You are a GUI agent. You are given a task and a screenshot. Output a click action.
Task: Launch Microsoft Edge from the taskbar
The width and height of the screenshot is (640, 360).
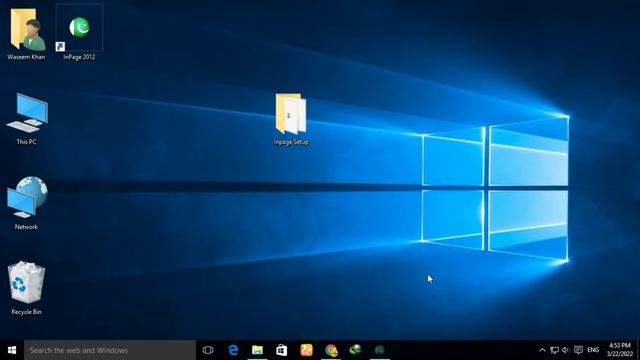[x=233, y=350]
